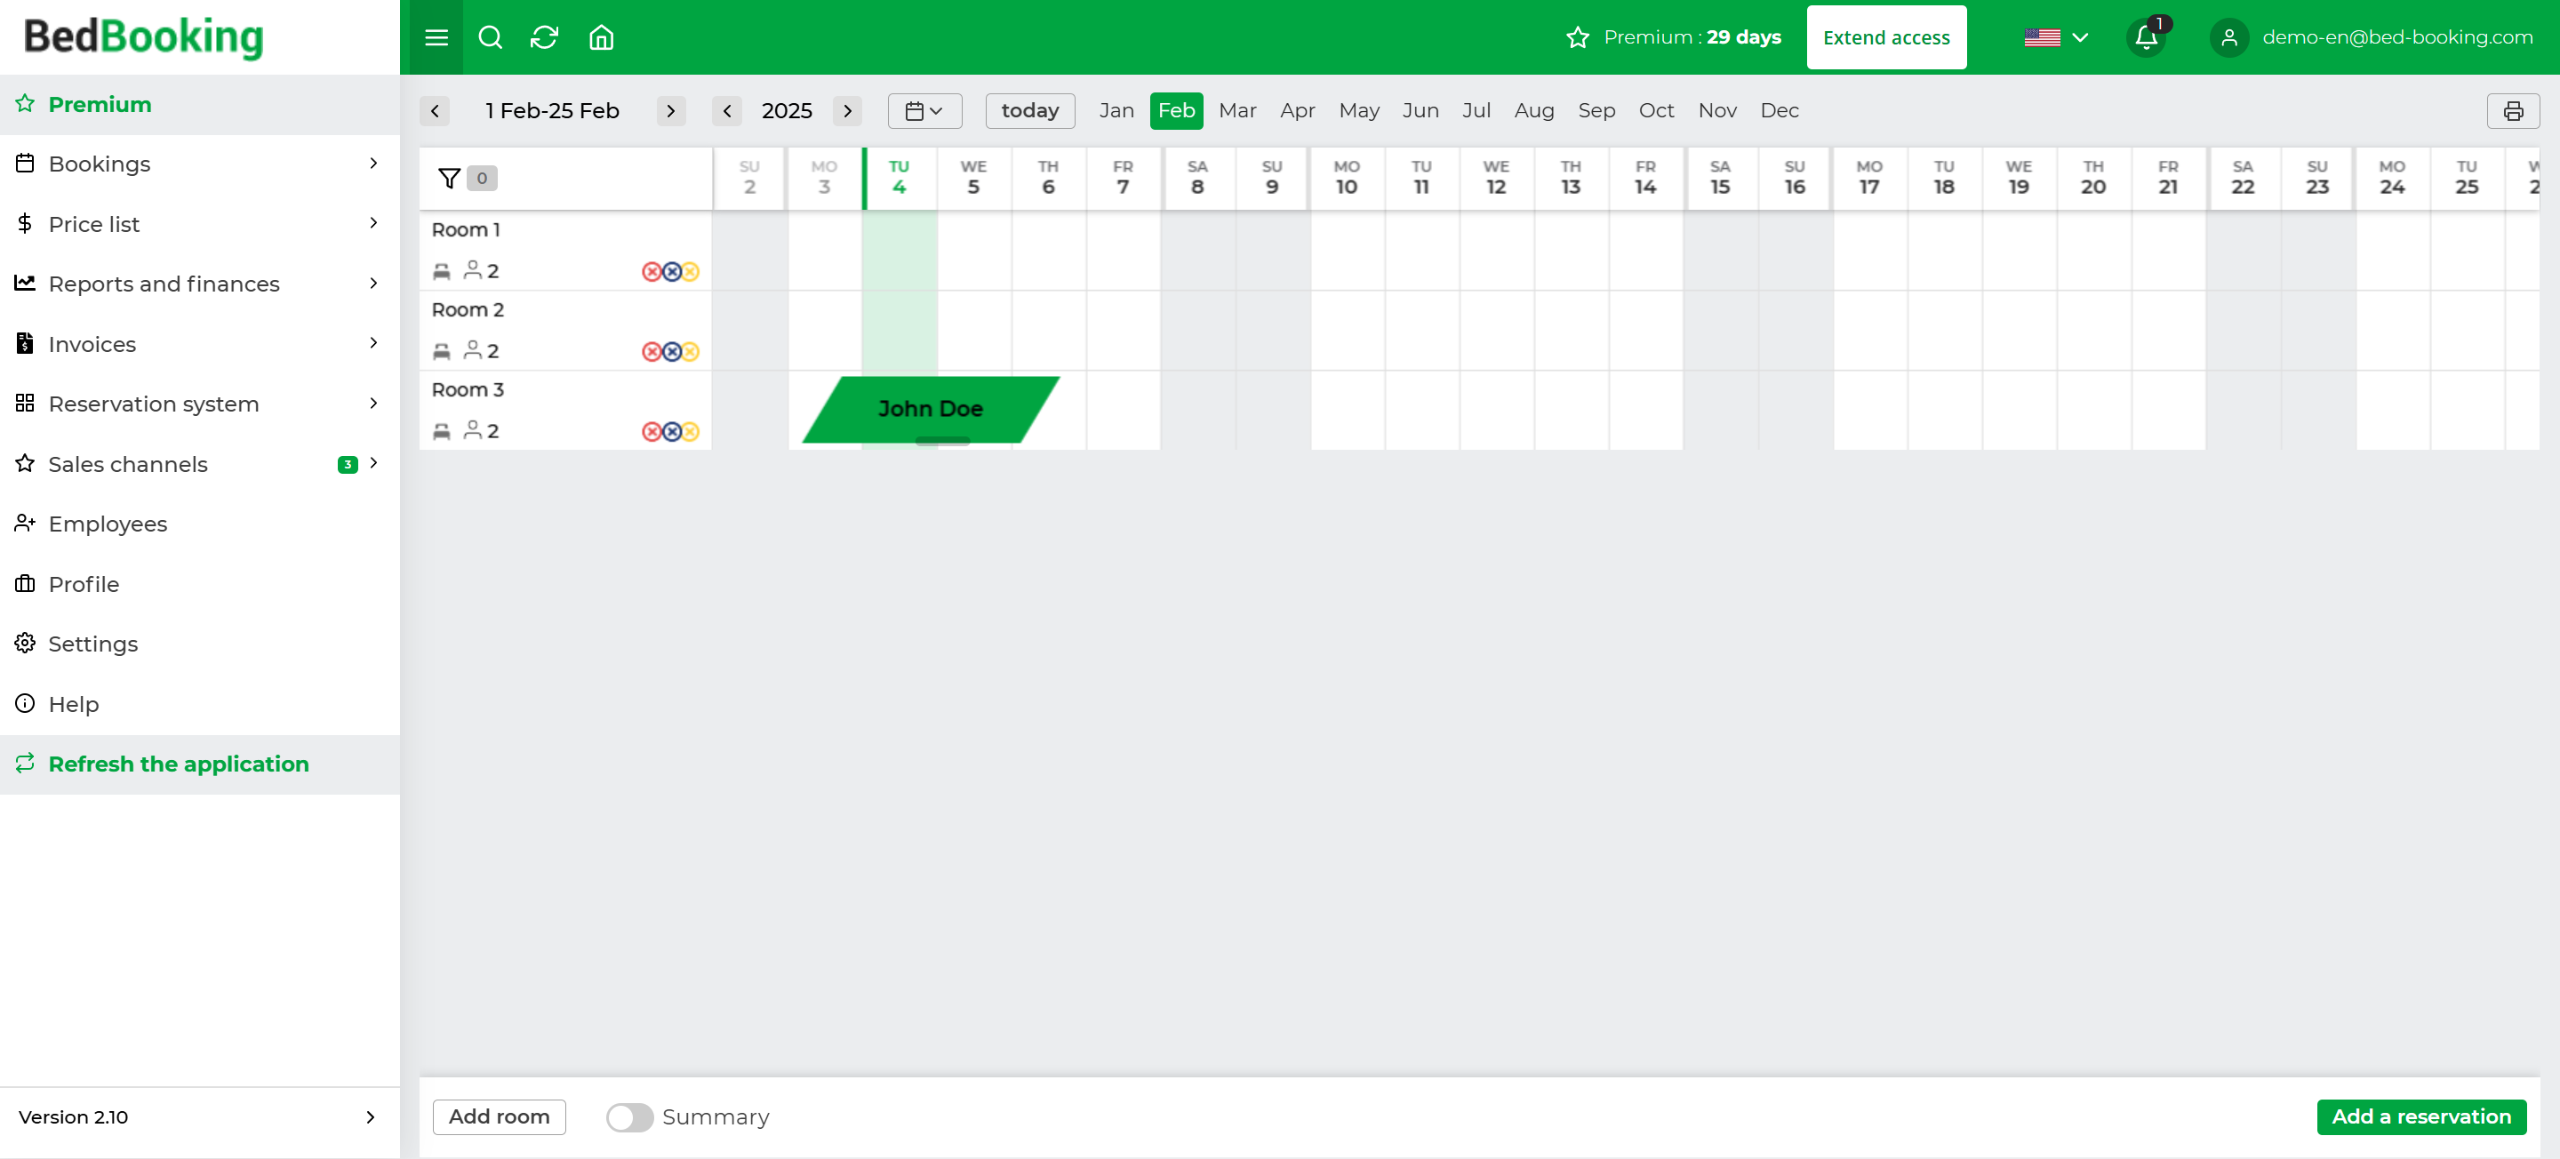Click the Add a reservation button
The width and height of the screenshot is (2560, 1159).
tap(2421, 1117)
